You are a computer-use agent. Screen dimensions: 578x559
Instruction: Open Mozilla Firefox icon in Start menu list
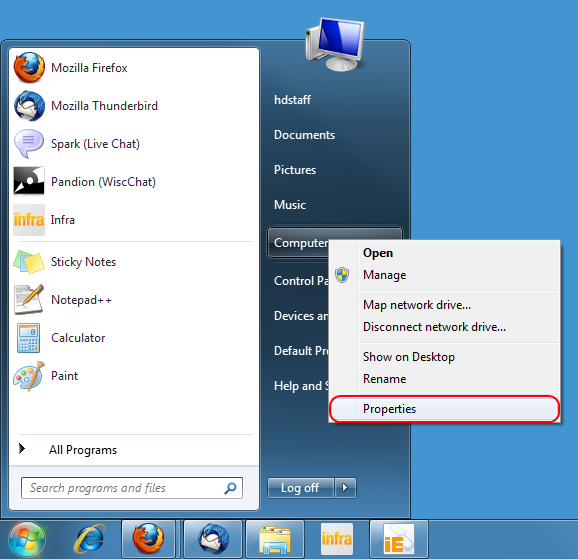coord(29,67)
